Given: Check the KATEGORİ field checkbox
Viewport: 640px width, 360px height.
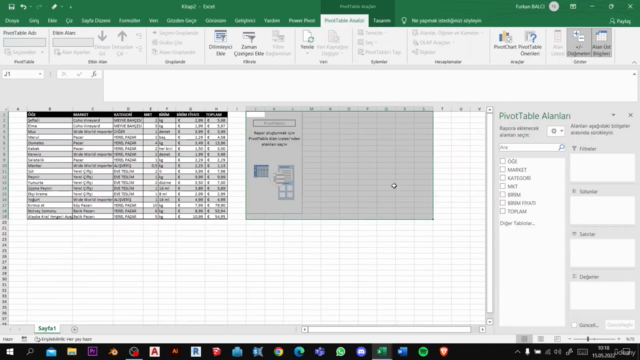Looking at the screenshot, I should 503,178.
